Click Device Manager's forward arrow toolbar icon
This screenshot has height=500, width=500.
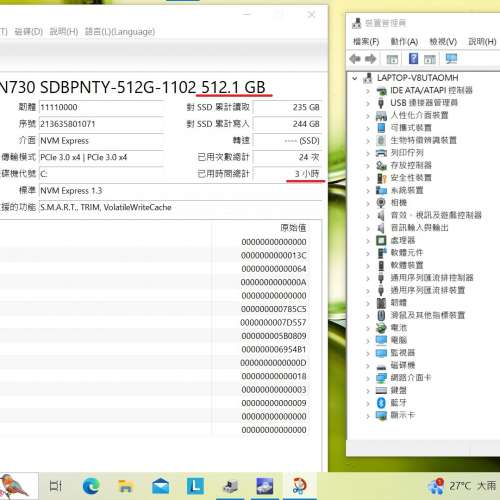(x=370, y=59)
